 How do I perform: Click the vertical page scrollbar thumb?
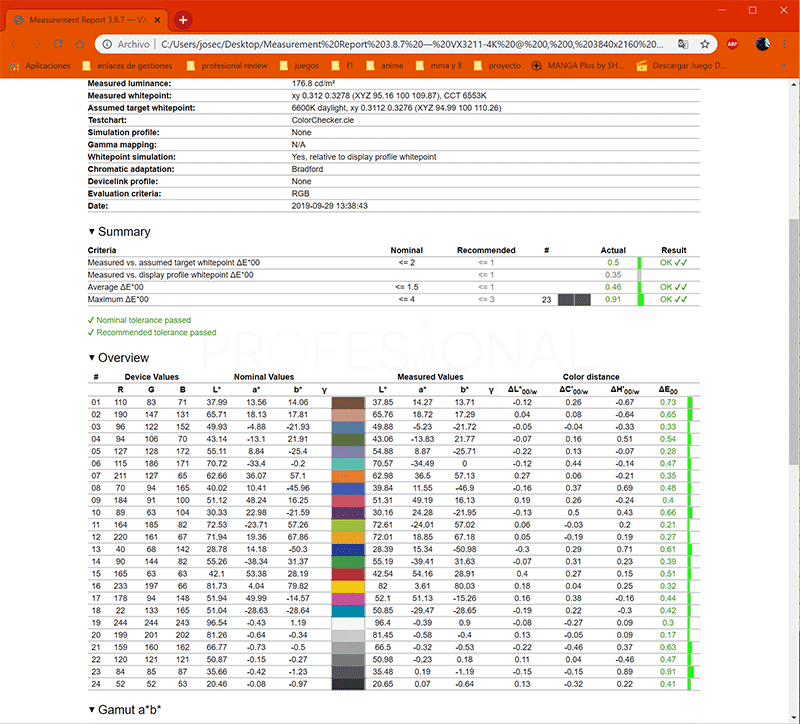coord(794,342)
